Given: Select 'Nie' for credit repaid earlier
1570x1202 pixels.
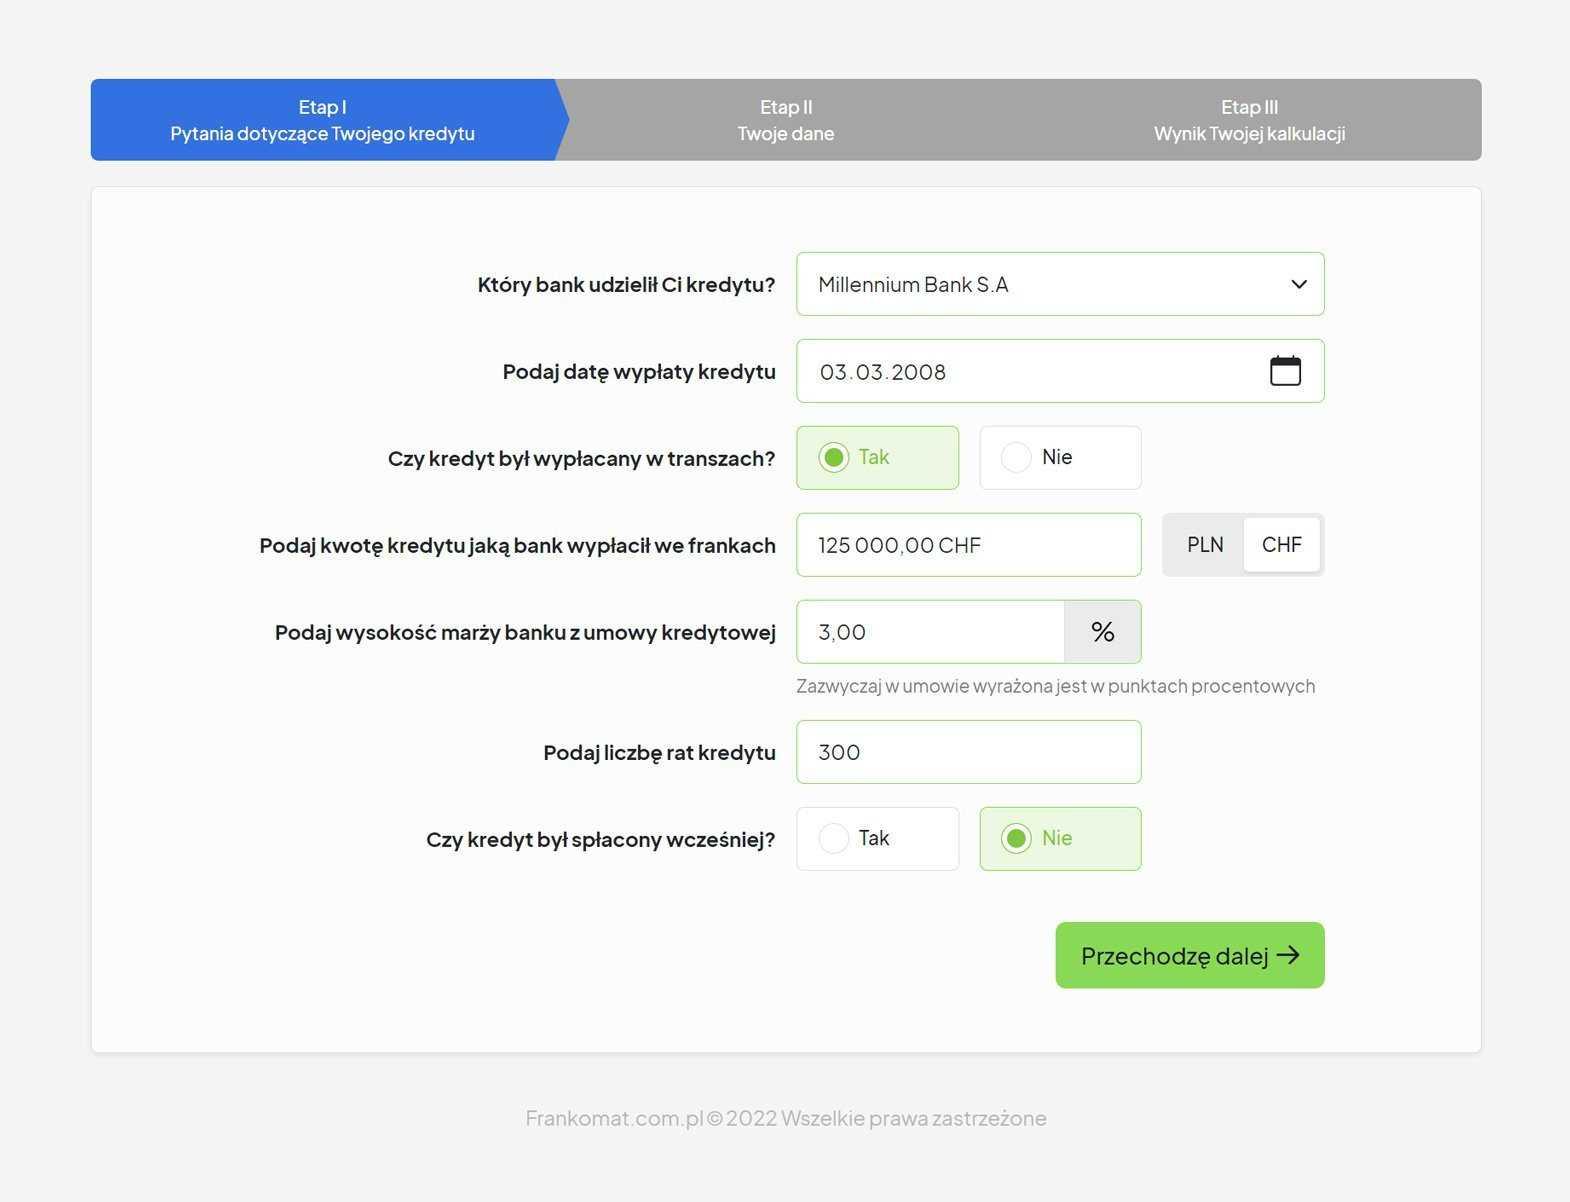Looking at the screenshot, I should 1060,839.
